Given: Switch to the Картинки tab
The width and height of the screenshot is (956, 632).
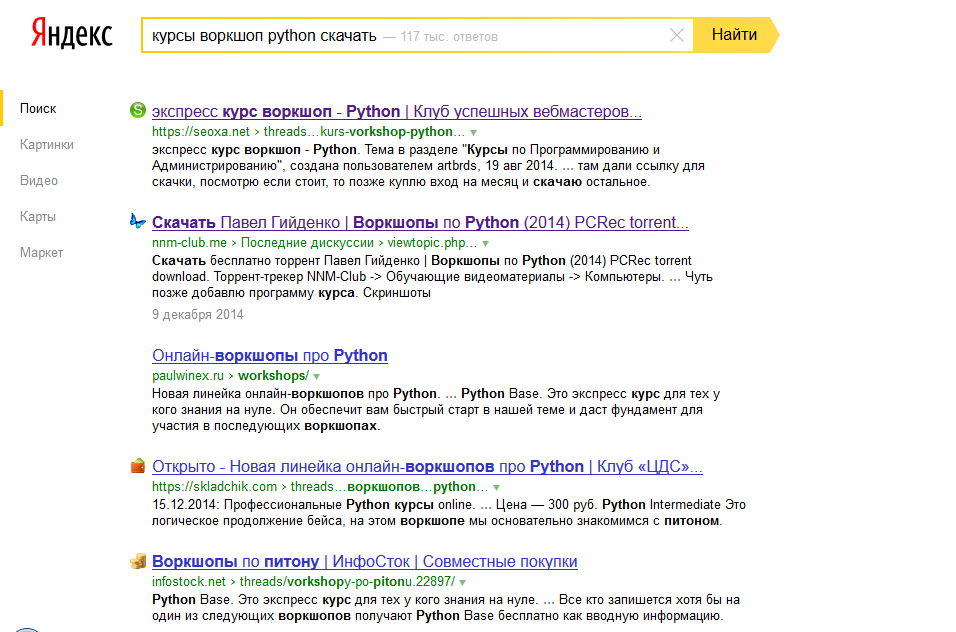Looking at the screenshot, I should (x=46, y=145).
